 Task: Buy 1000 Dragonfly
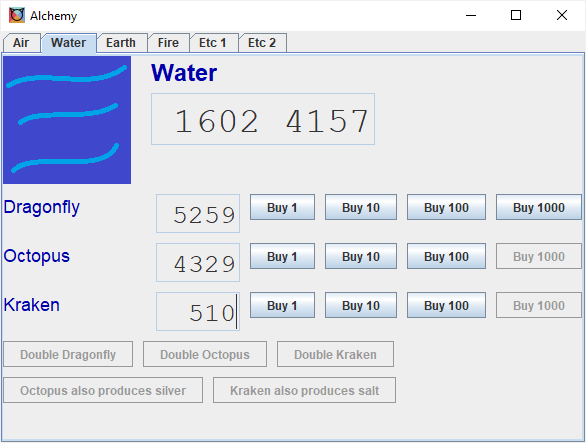[539, 207]
